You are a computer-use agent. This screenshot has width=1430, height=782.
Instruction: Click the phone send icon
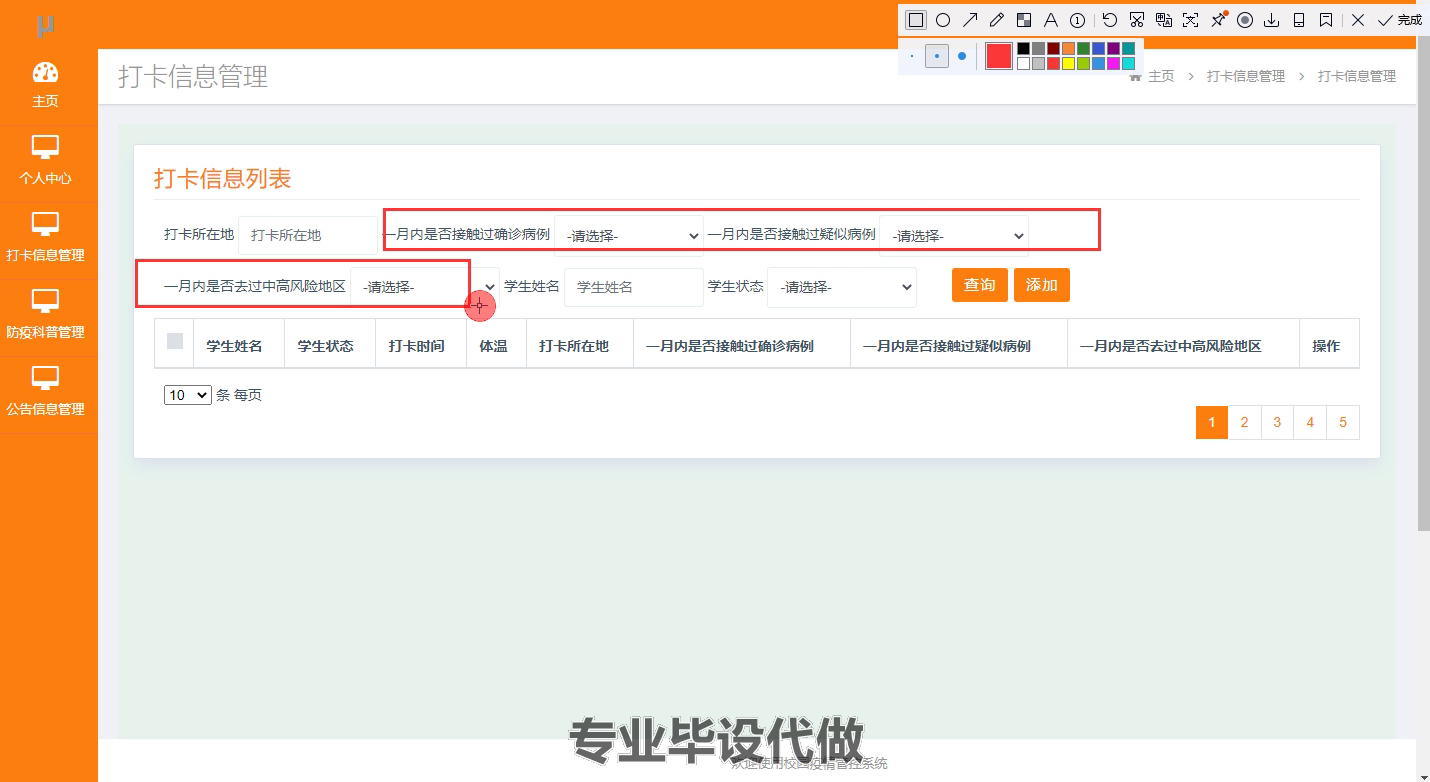pos(1299,20)
